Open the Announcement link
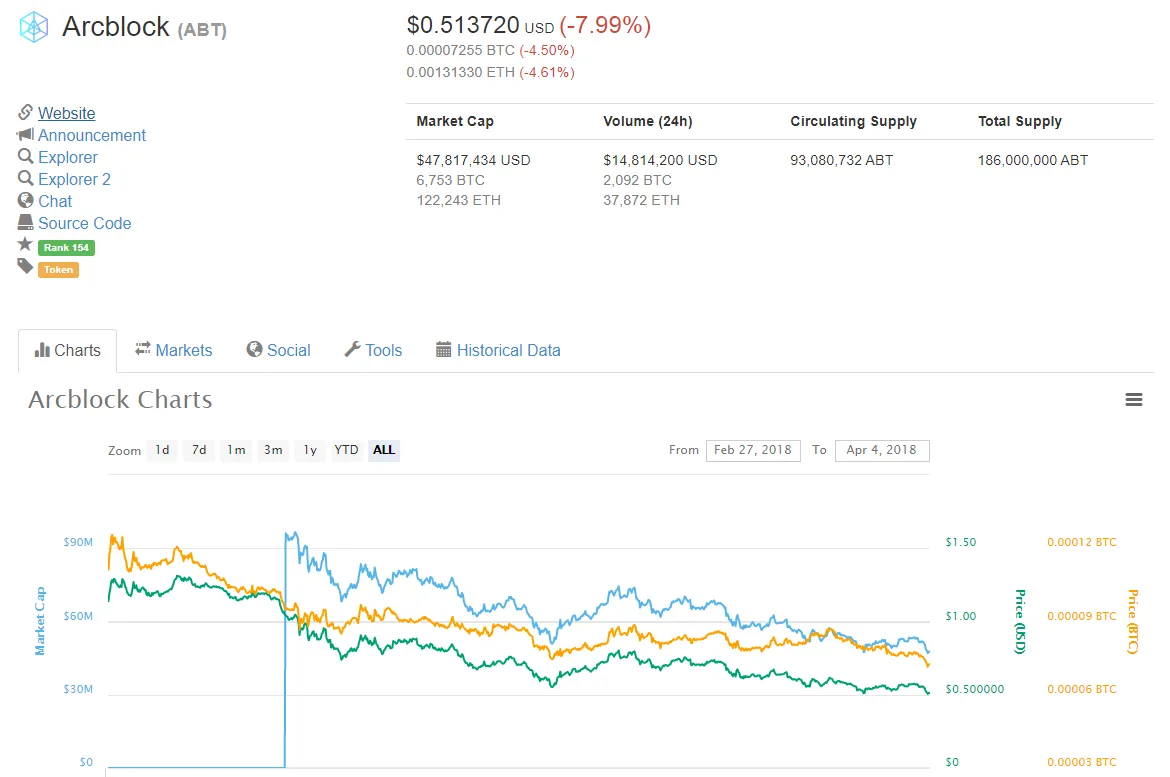Screen dimensions: 1170x777 [92, 135]
